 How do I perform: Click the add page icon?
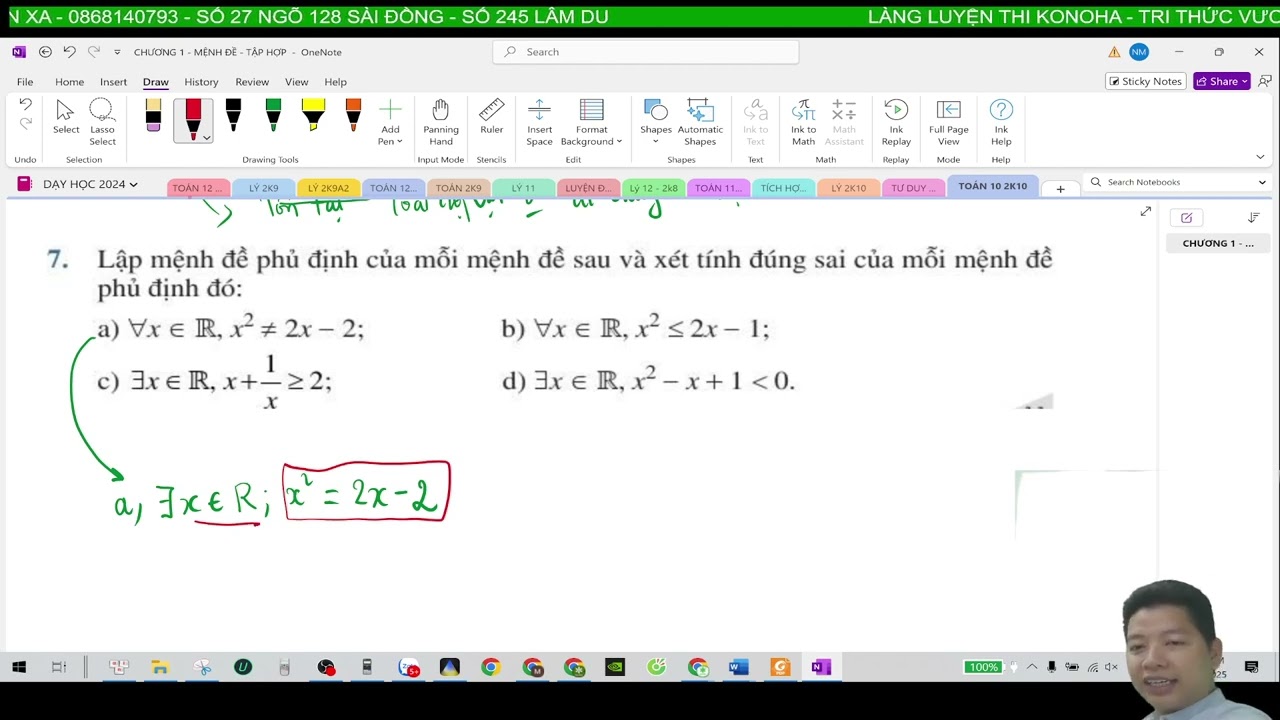[x=1186, y=218]
